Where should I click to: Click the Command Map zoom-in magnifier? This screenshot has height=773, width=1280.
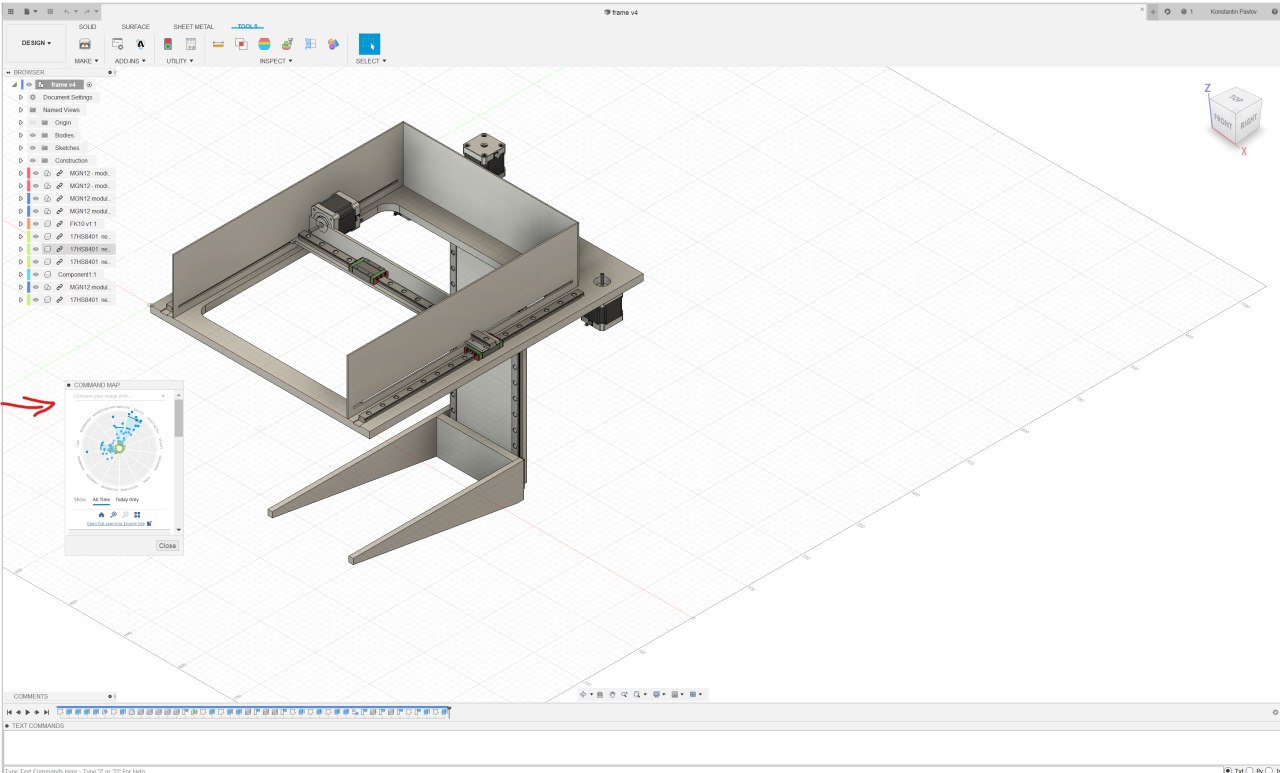click(x=113, y=514)
